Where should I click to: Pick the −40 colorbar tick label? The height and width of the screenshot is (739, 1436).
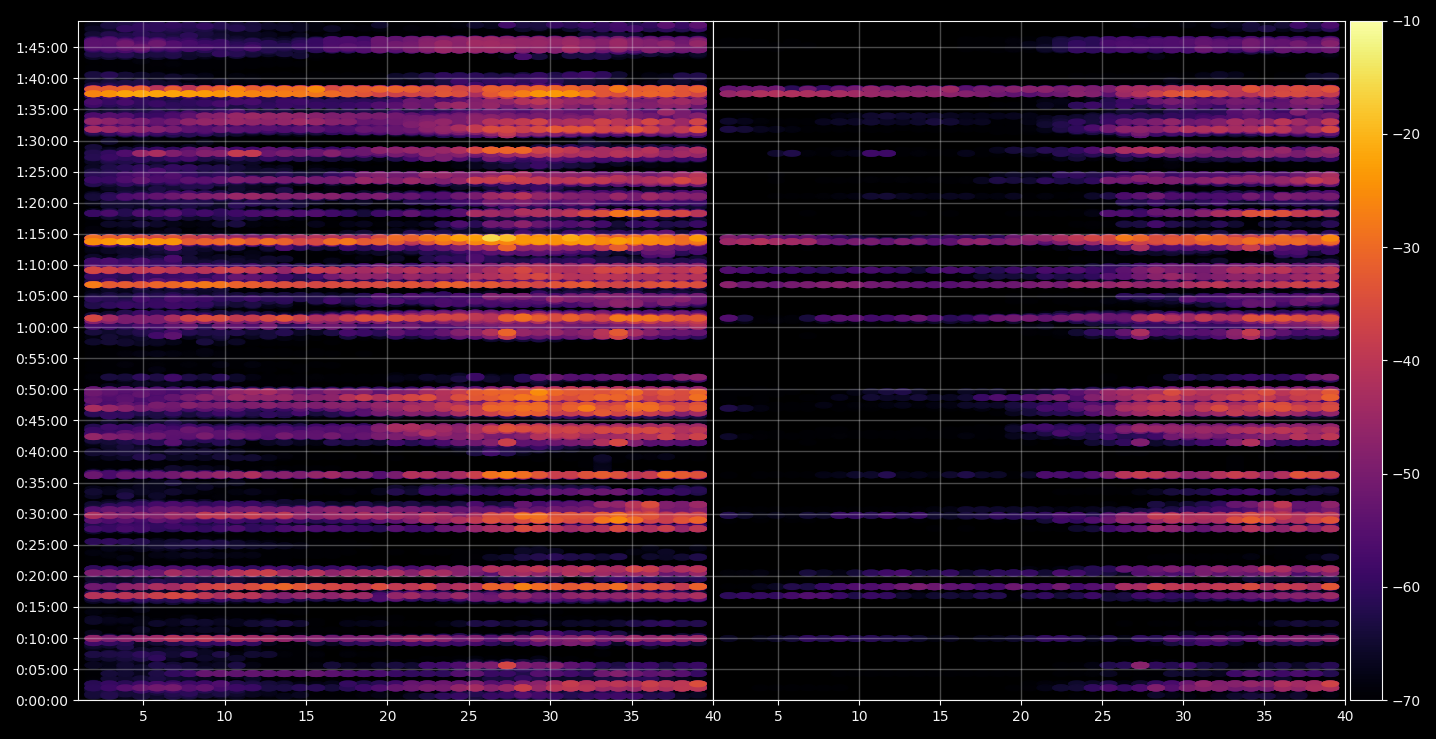[x=1405, y=361]
